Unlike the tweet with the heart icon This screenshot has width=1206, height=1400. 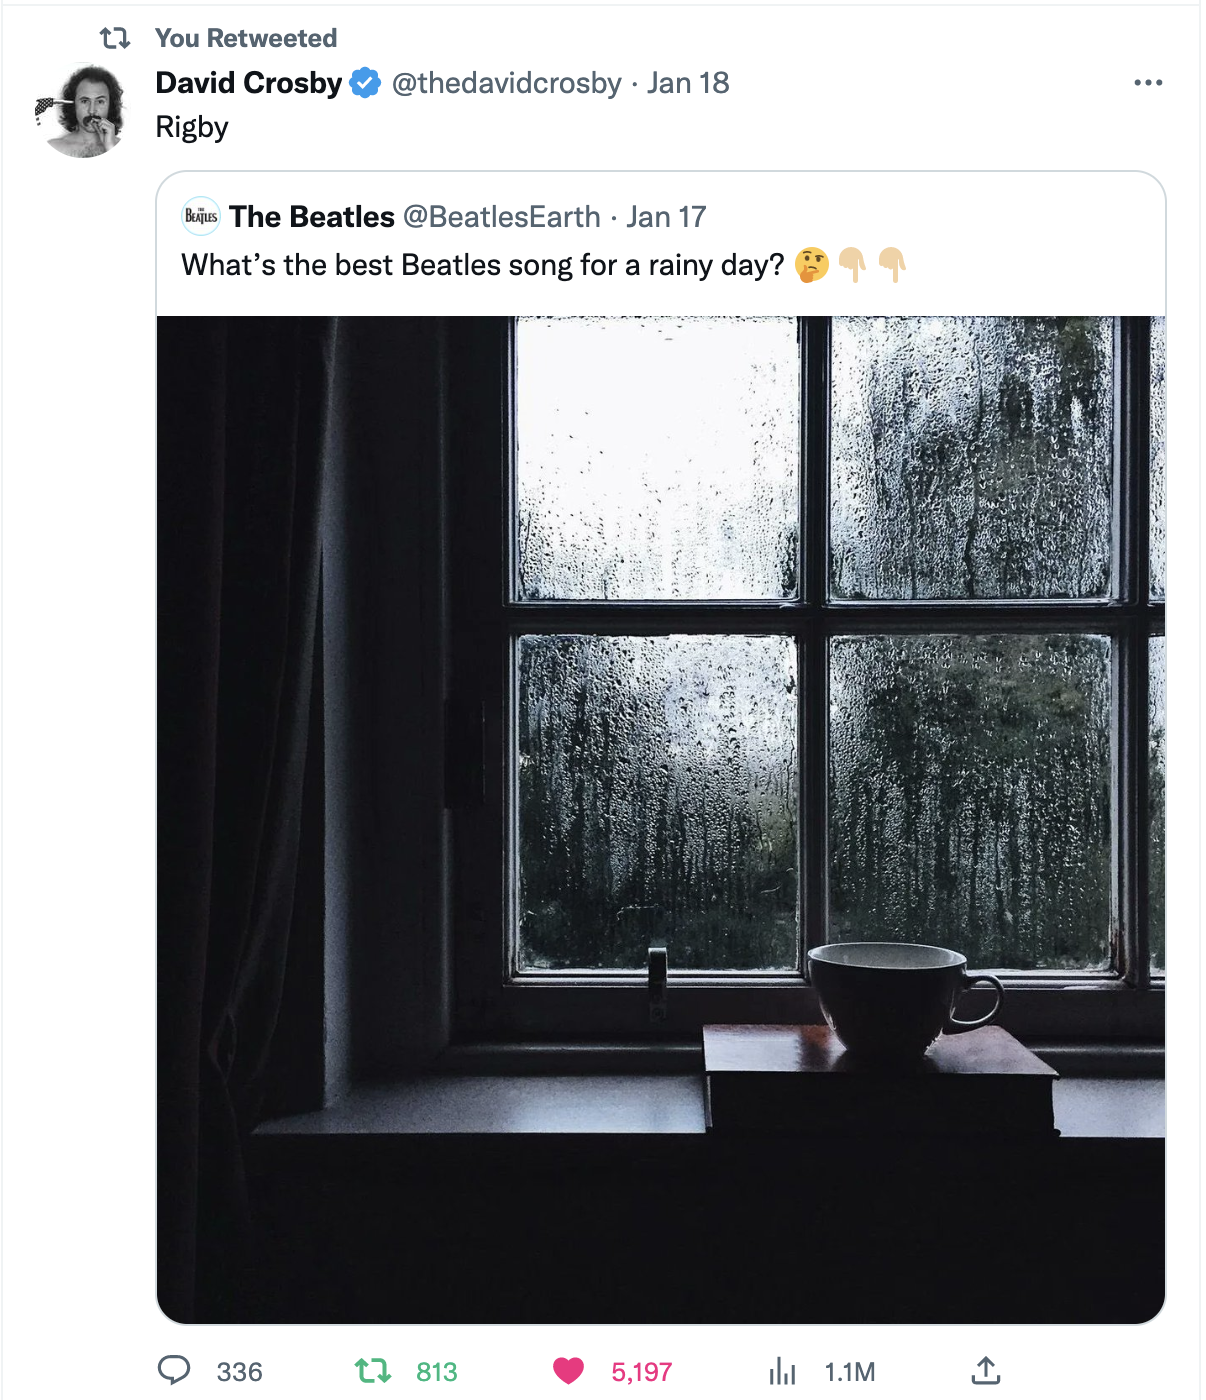tap(568, 1370)
